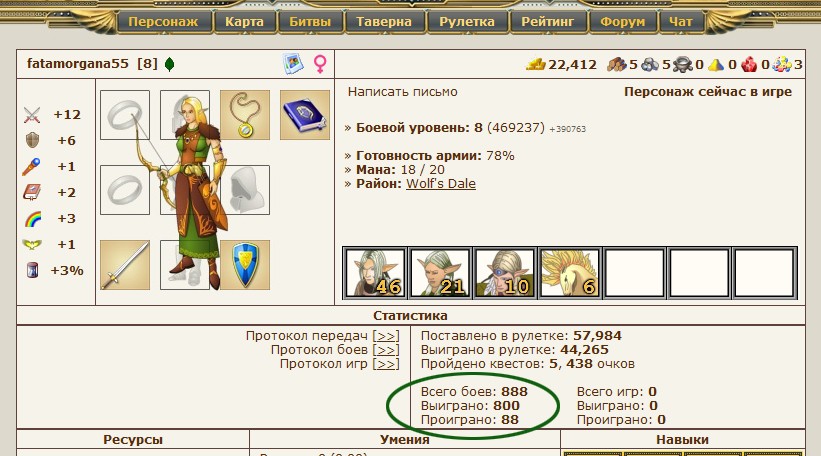
Task: Select the blue spellbook item slot
Action: (x=305, y=115)
